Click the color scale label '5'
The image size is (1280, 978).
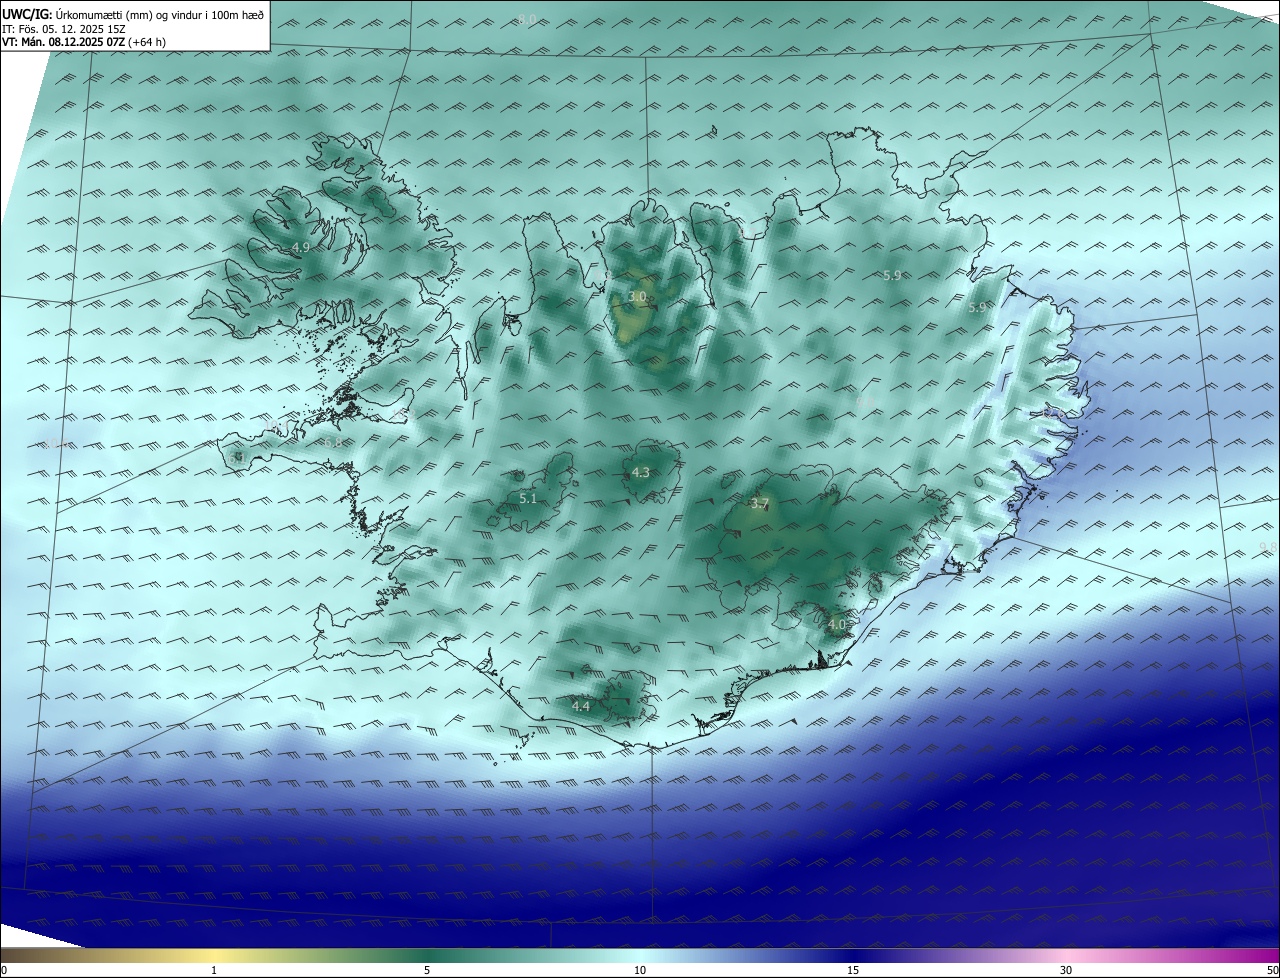pos(427,970)
